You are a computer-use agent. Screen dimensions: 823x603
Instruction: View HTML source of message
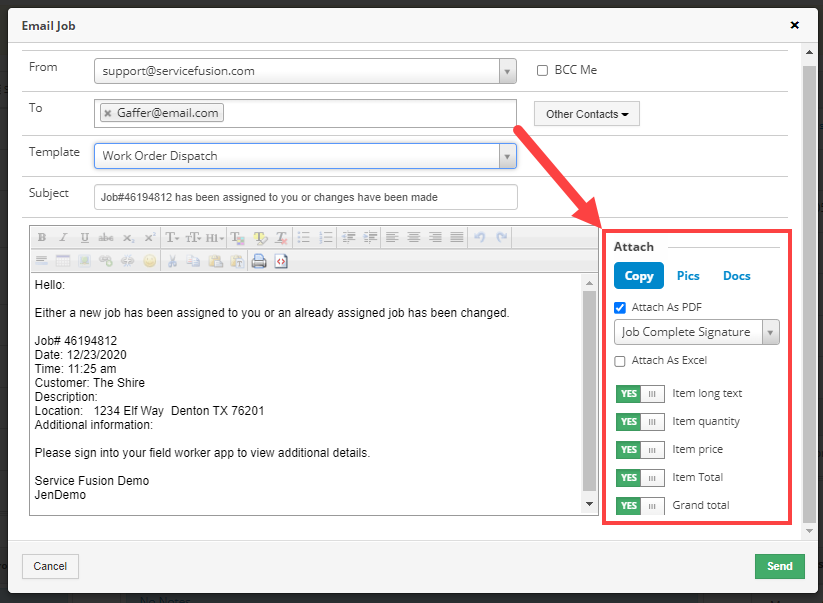(x=281, y=261)
